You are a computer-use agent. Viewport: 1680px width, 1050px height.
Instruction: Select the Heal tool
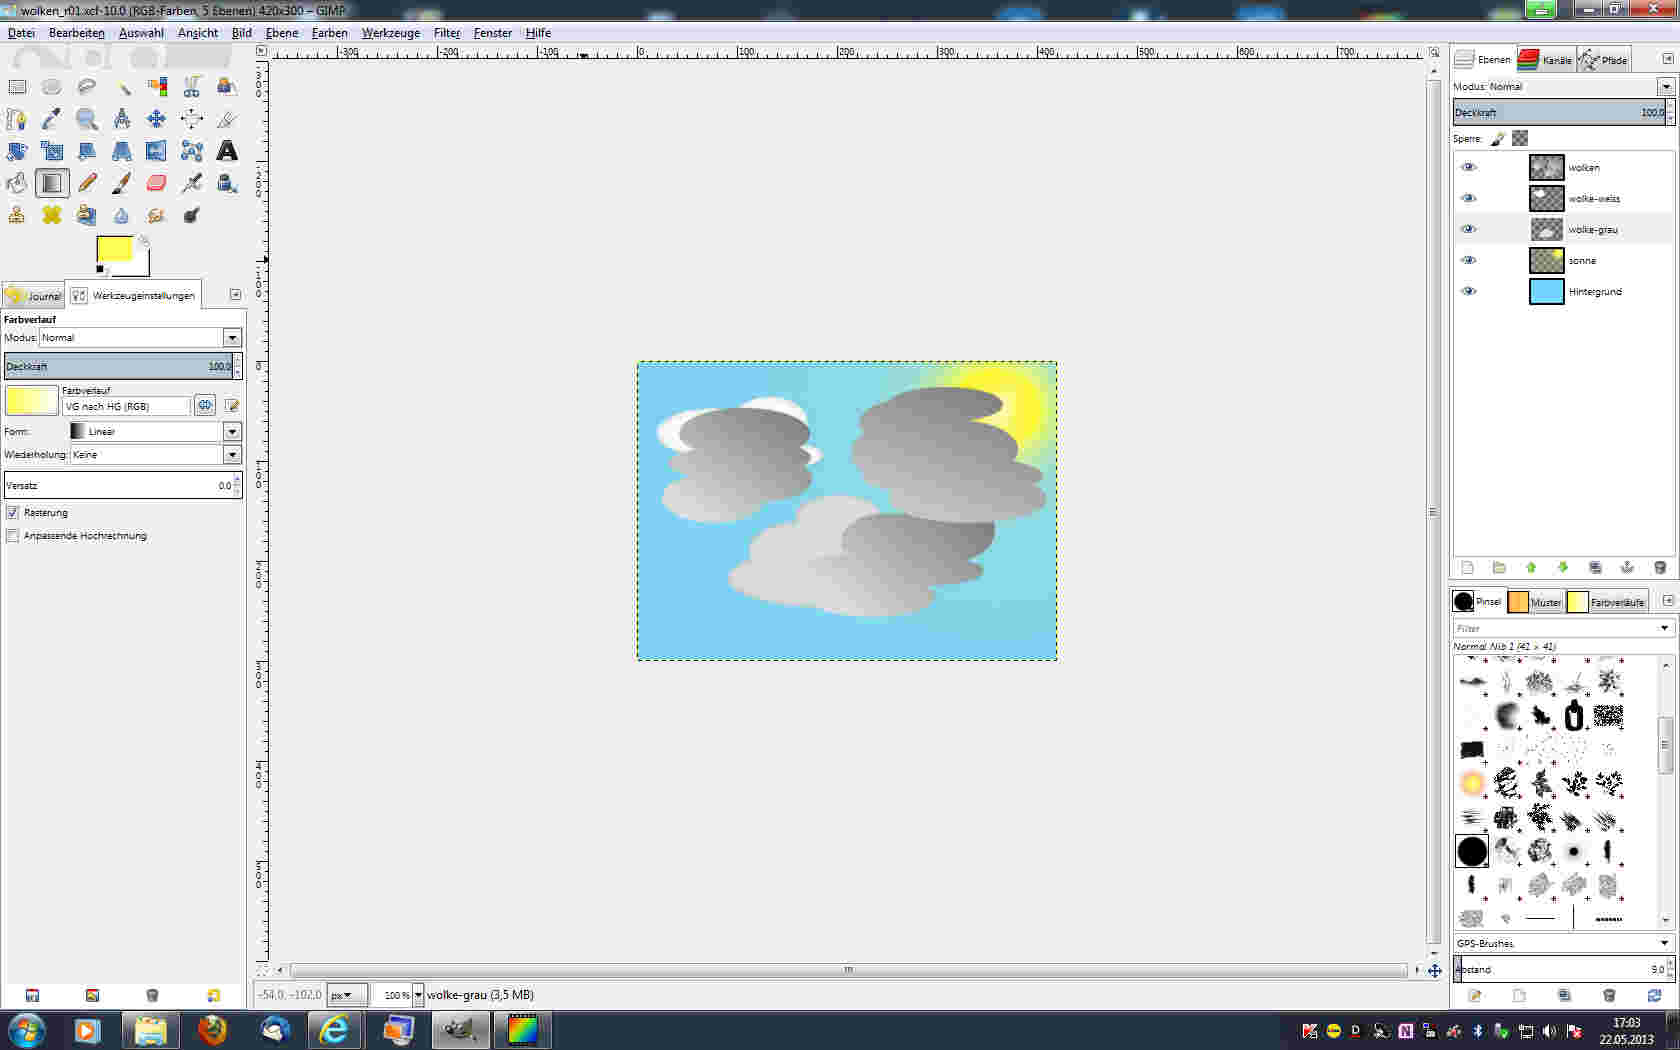pos(52,215)
